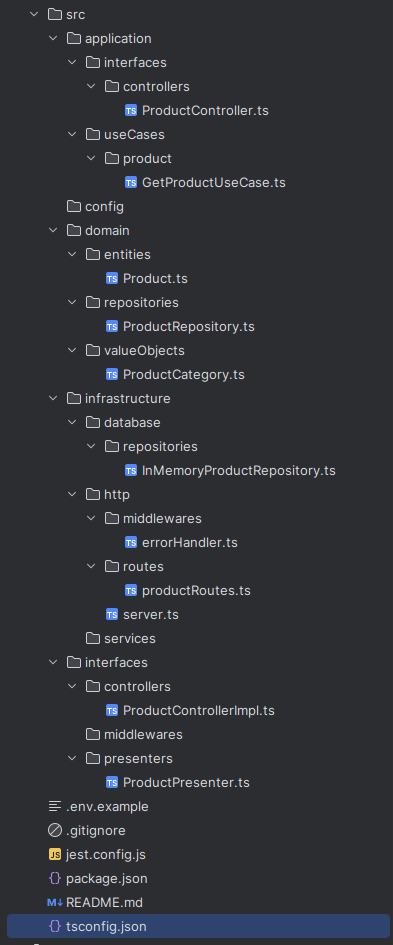This screenshot has height=945, width=393.
Task: Click the ignore icon of .gitignore
Action: [55, 830]
